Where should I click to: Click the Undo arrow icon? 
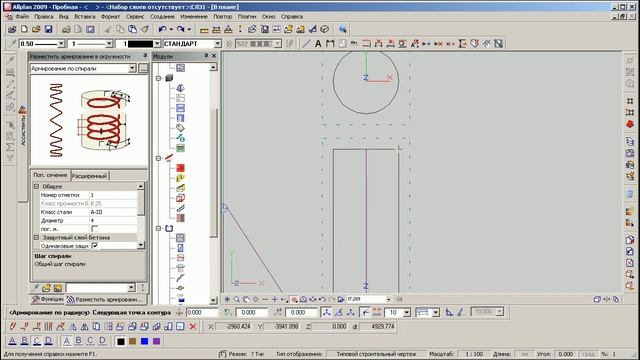click(x=162, y=29)
